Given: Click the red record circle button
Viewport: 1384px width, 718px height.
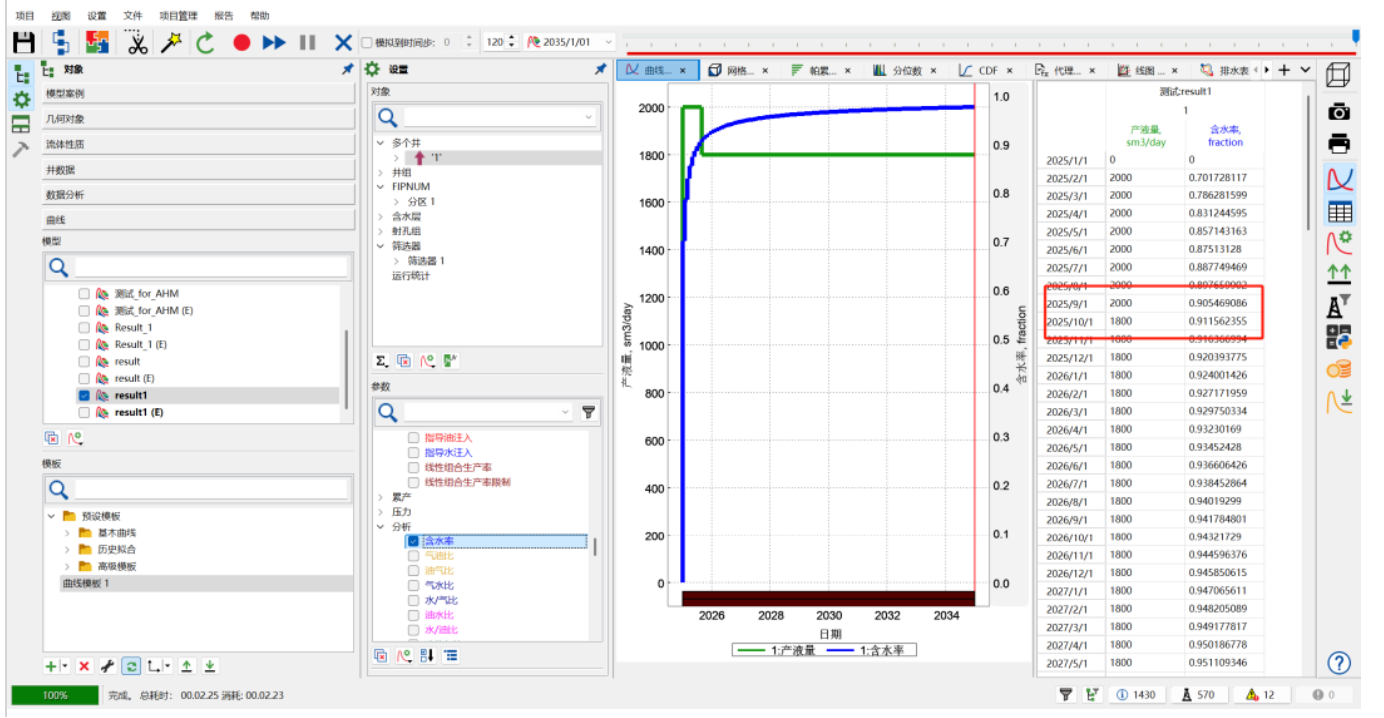Looking at the screenshot, I should [x=241, y=42].
